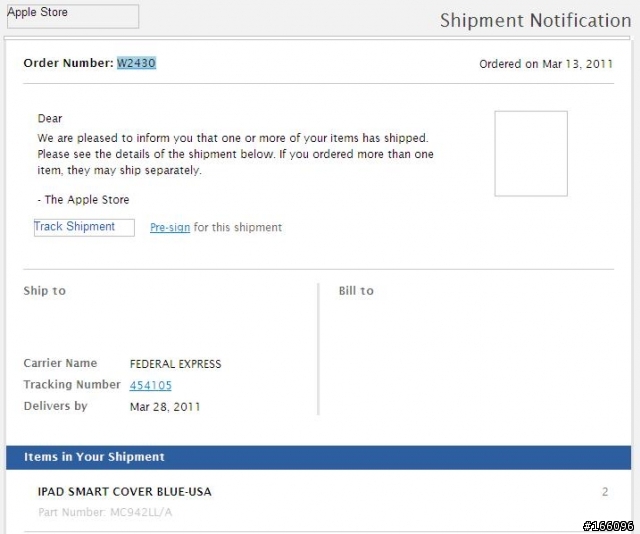
Task: Follow the Pre-sign link
Action: 170,227
